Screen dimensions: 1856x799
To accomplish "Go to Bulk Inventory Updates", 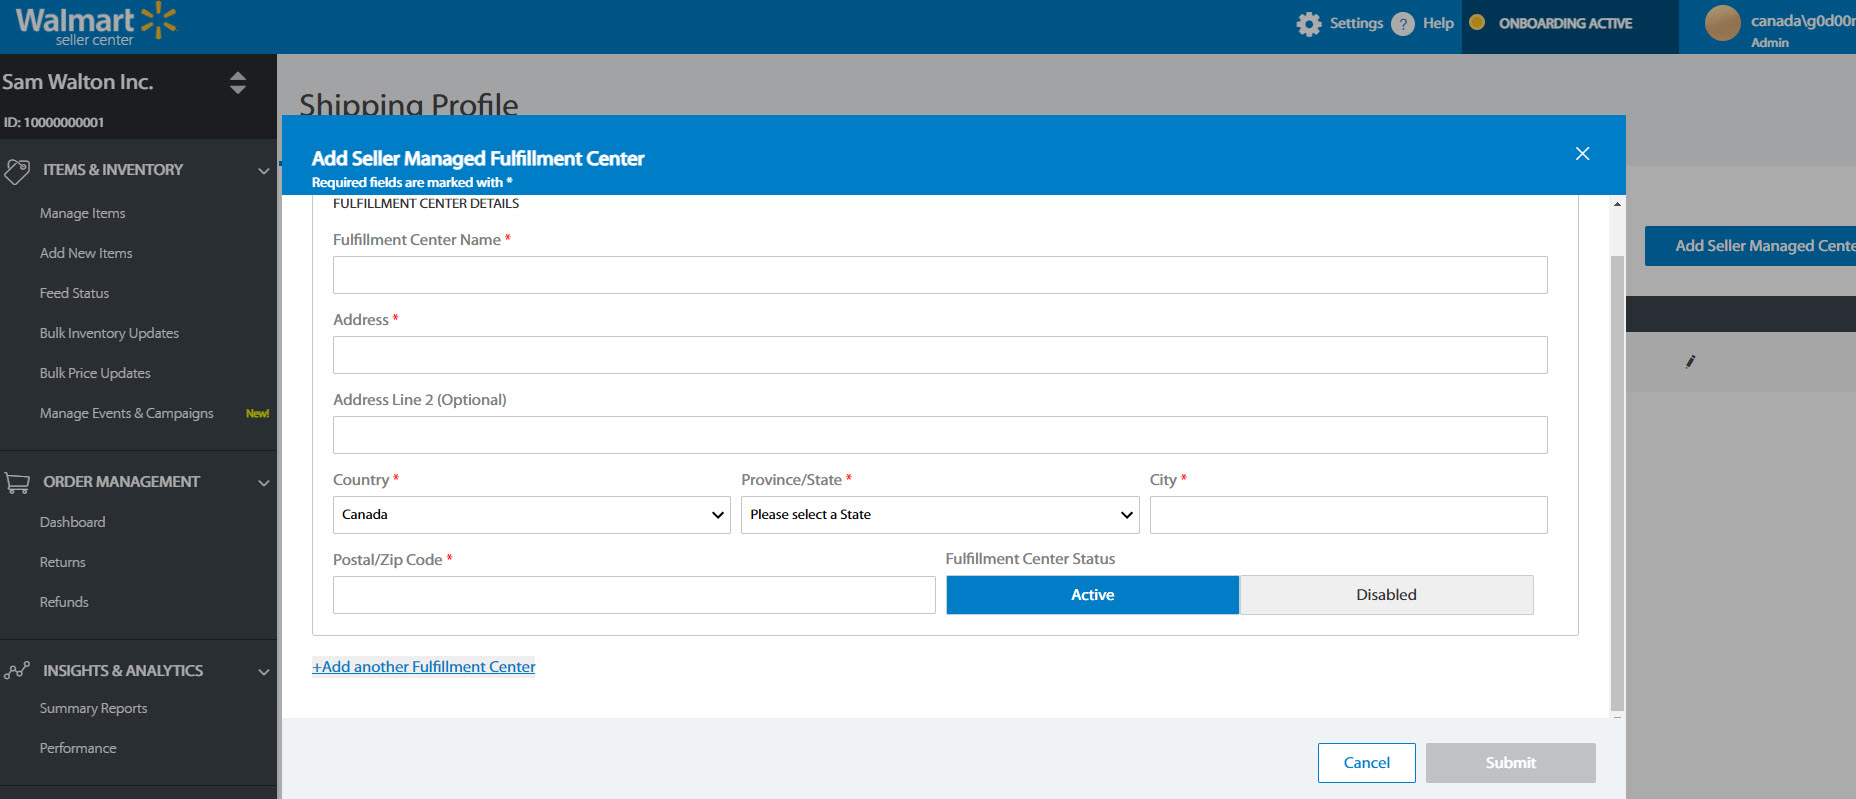I will pos(109,333).
